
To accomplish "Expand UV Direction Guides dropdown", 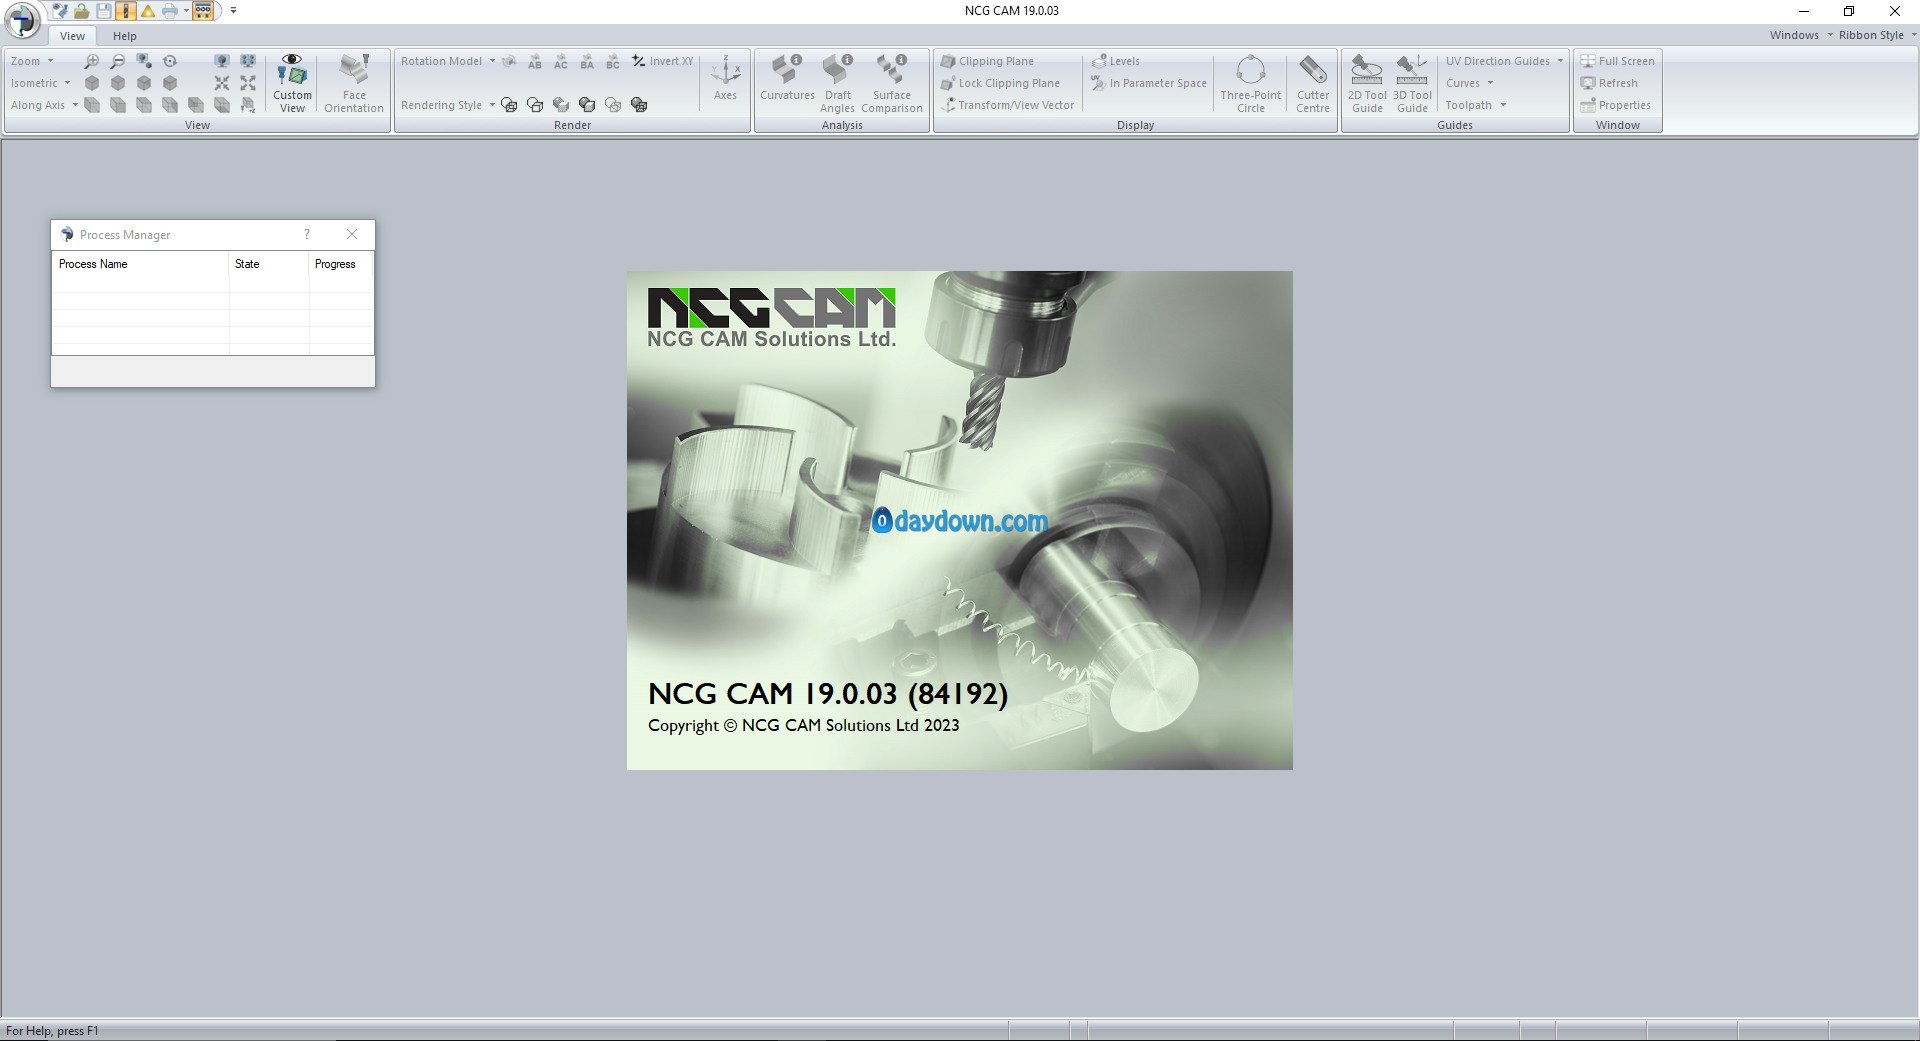I will pyautogui.click(x=1504, y=61).
